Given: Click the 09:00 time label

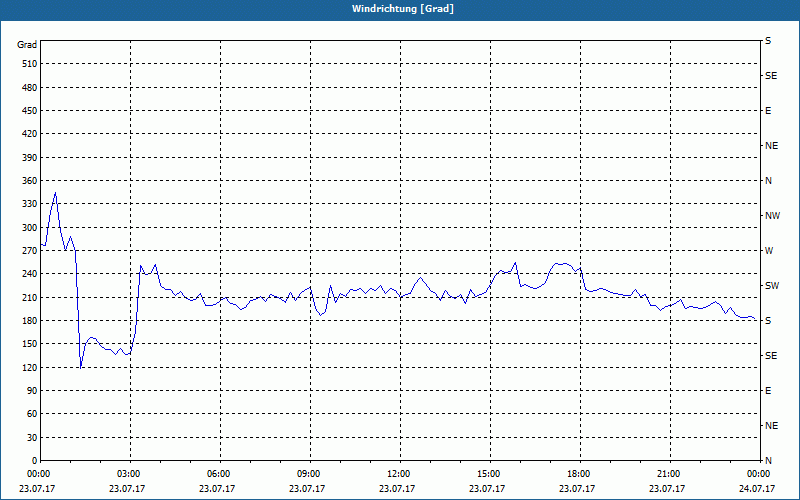Looking at the screenshot, I should [307, 473].
